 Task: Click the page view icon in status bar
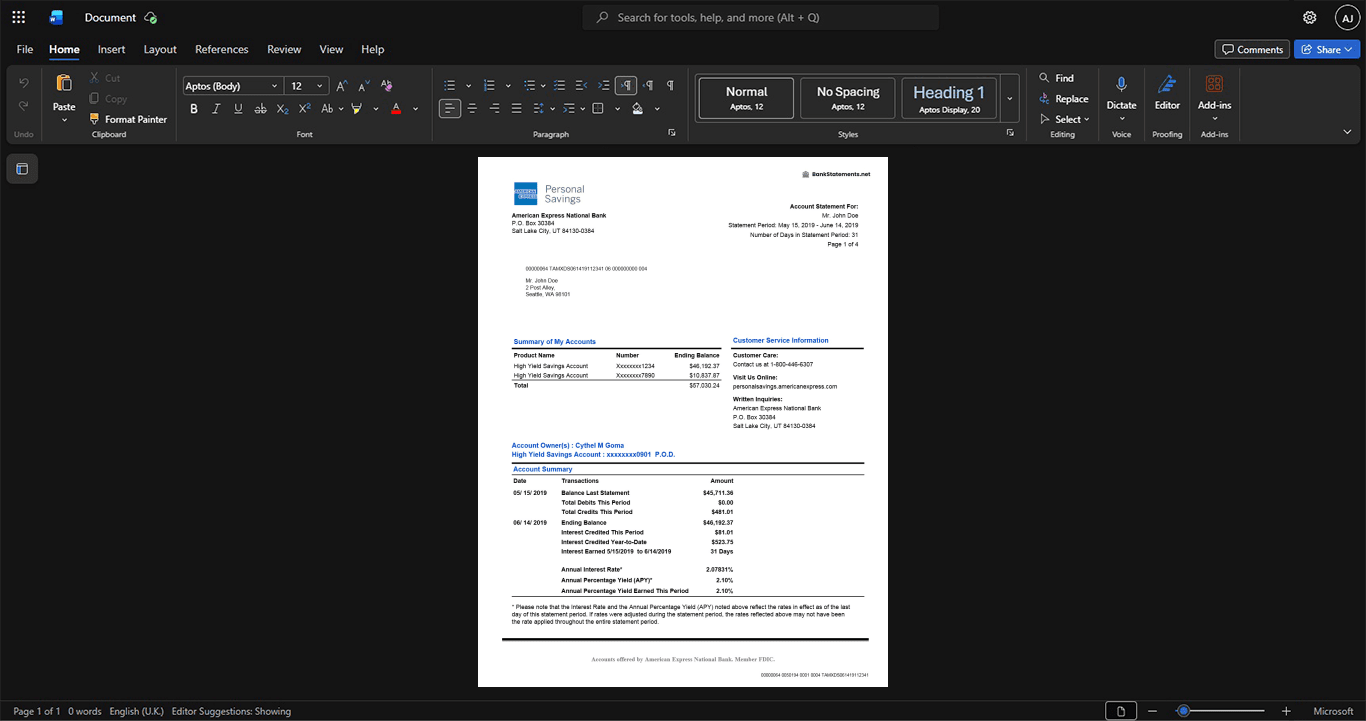coord(1121,711)
